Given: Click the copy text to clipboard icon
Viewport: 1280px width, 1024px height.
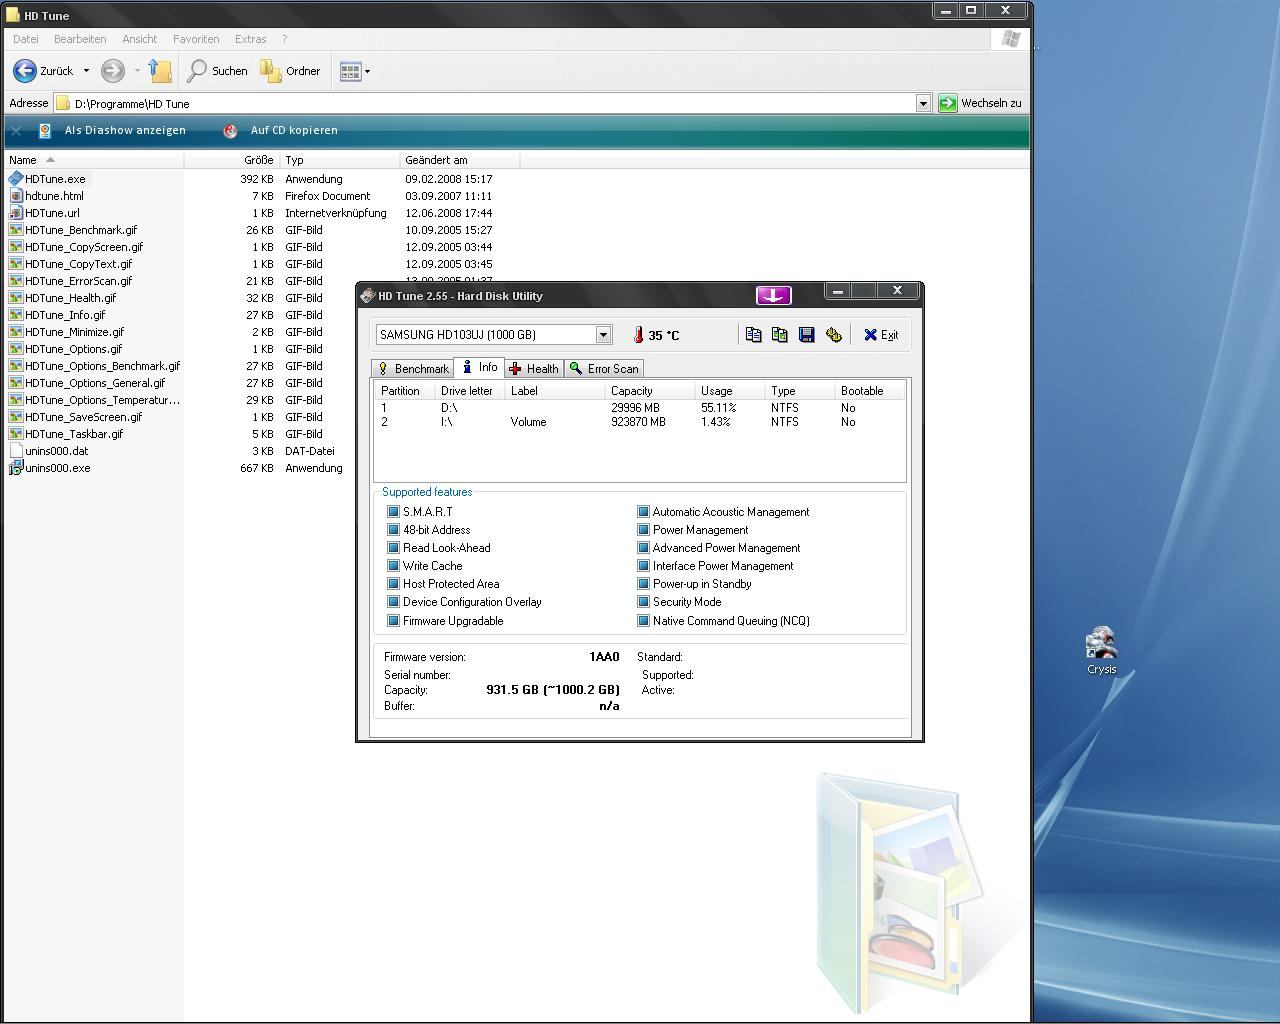Looking at the screenshot, I should coord(753,335).
